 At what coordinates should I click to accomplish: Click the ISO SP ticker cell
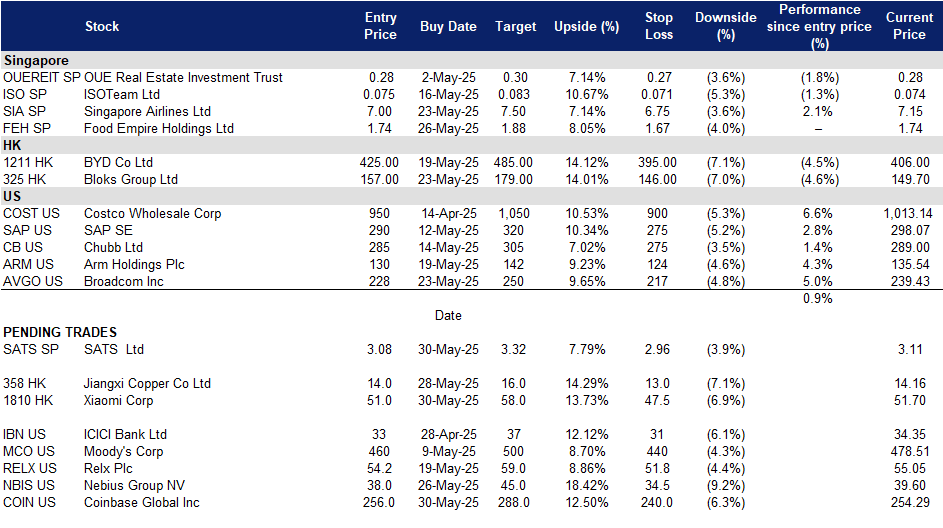[25, 94]
